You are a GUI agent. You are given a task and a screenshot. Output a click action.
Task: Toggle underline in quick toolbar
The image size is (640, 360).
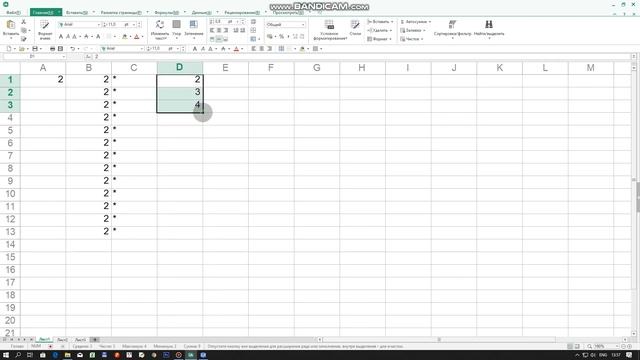(211, 49)
